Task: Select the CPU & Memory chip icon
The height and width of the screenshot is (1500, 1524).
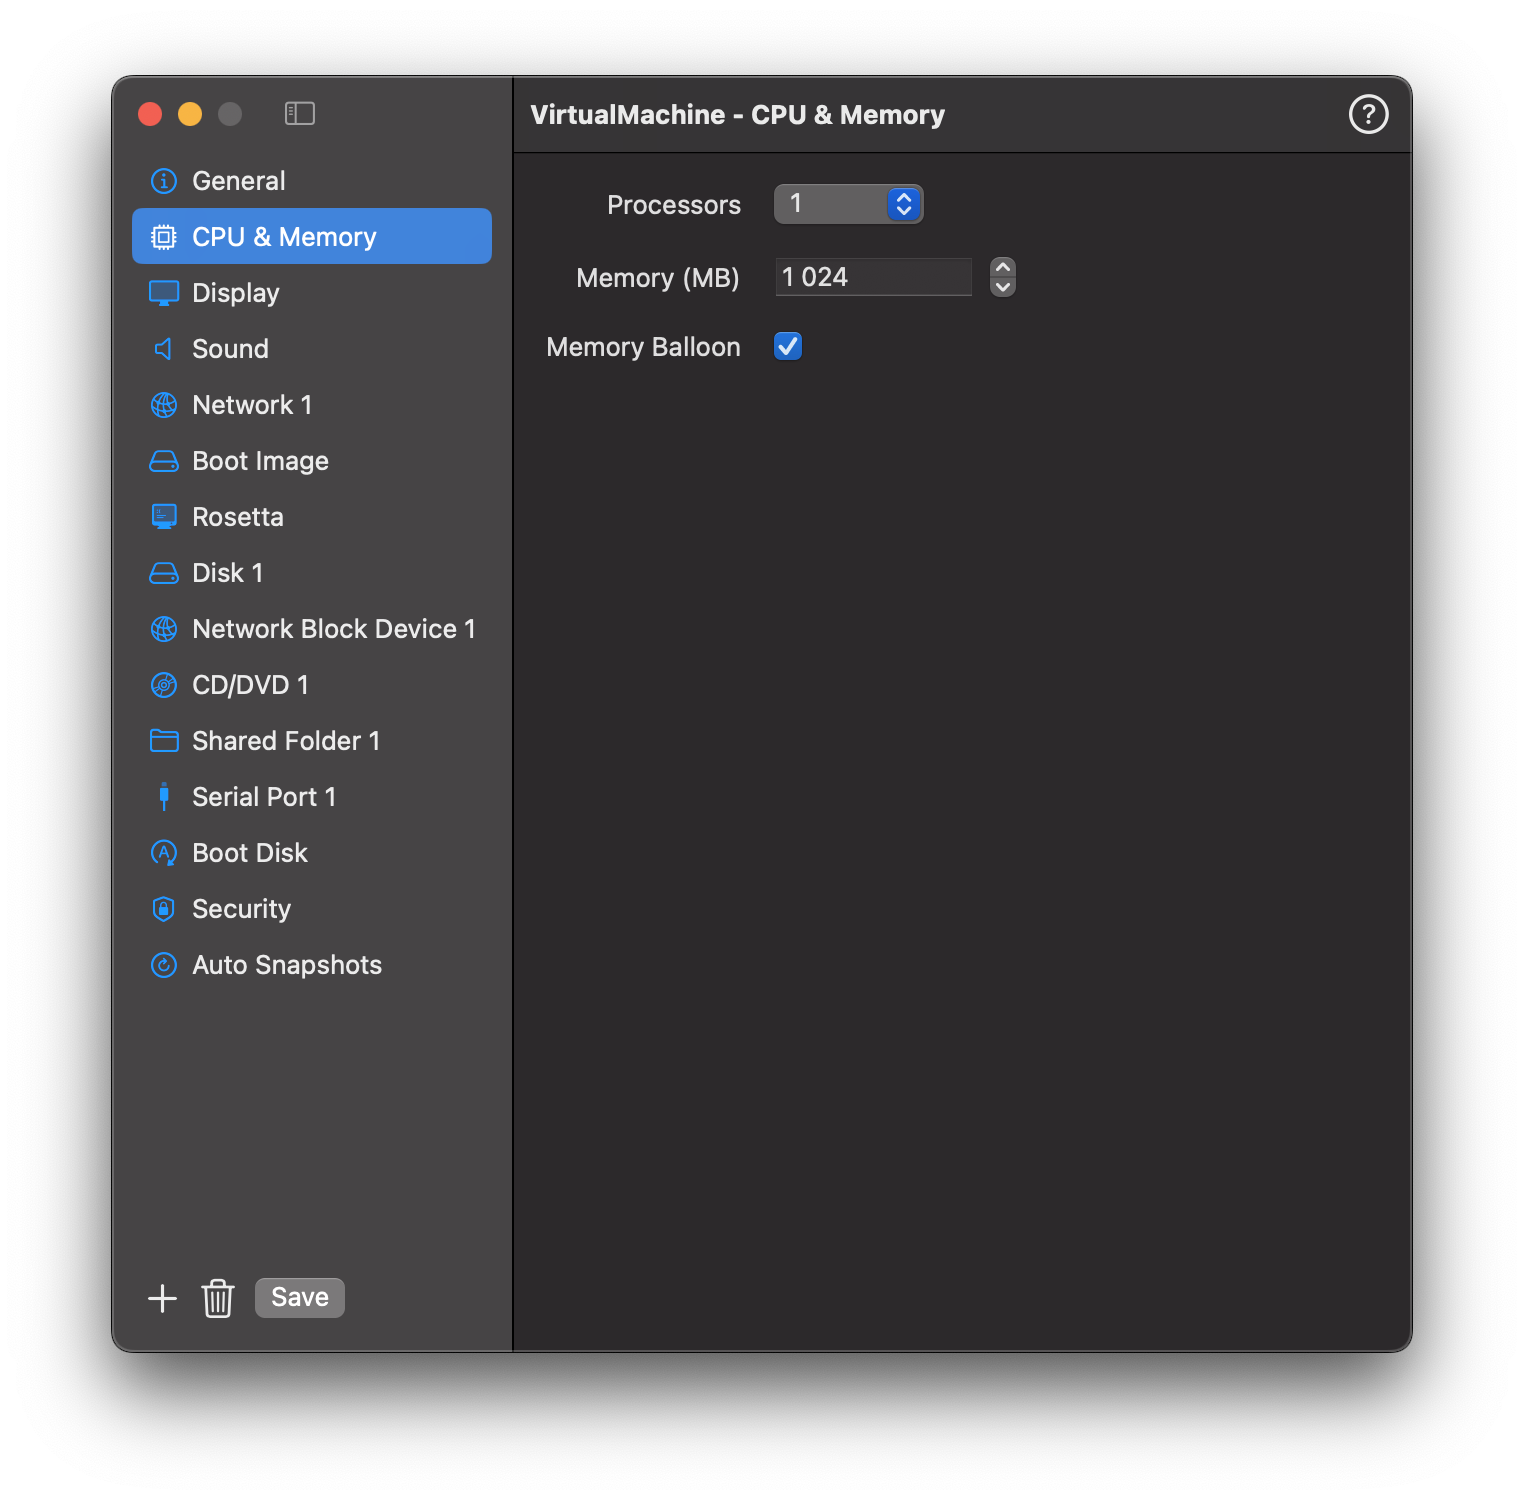Action: [163, 236]
